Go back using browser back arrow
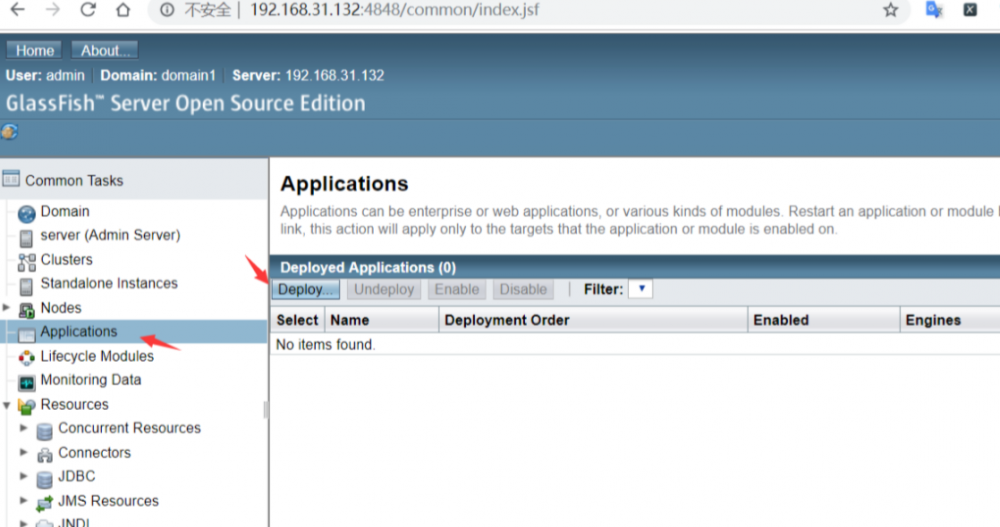The image size is (1000, 527). tap(18, 10)
